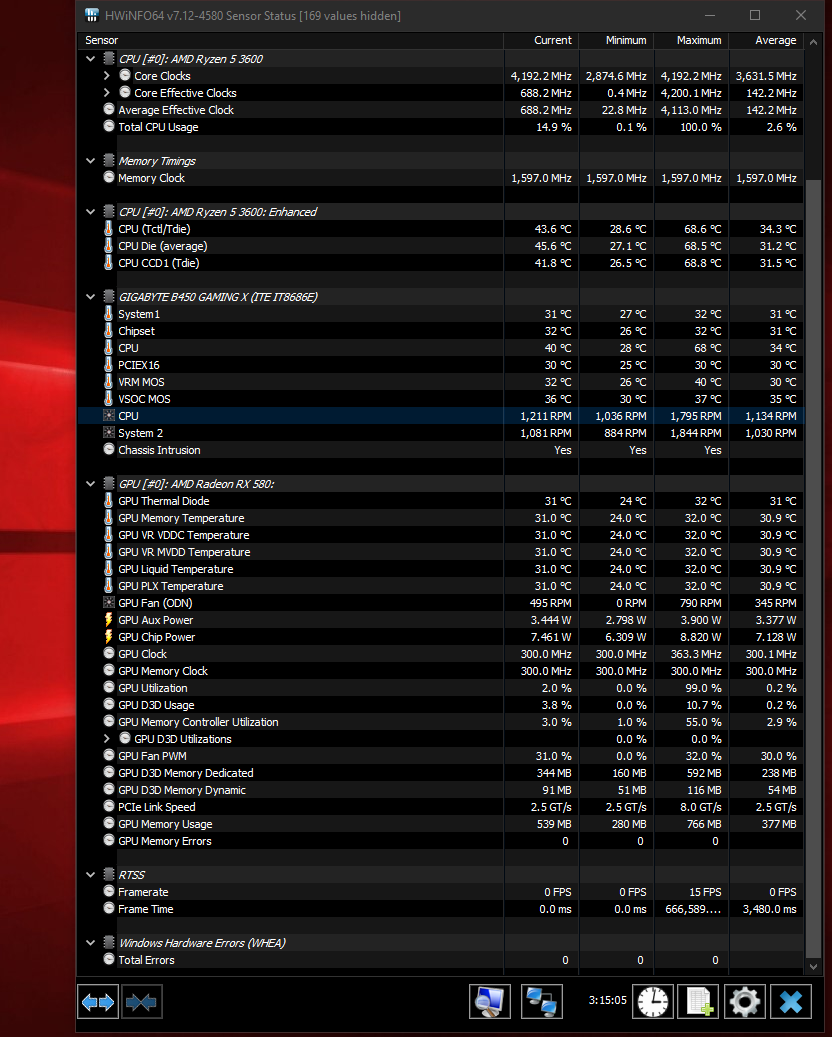Click the Current column header
This screenshot has width=832, height=1037.
tap(542, 40)
